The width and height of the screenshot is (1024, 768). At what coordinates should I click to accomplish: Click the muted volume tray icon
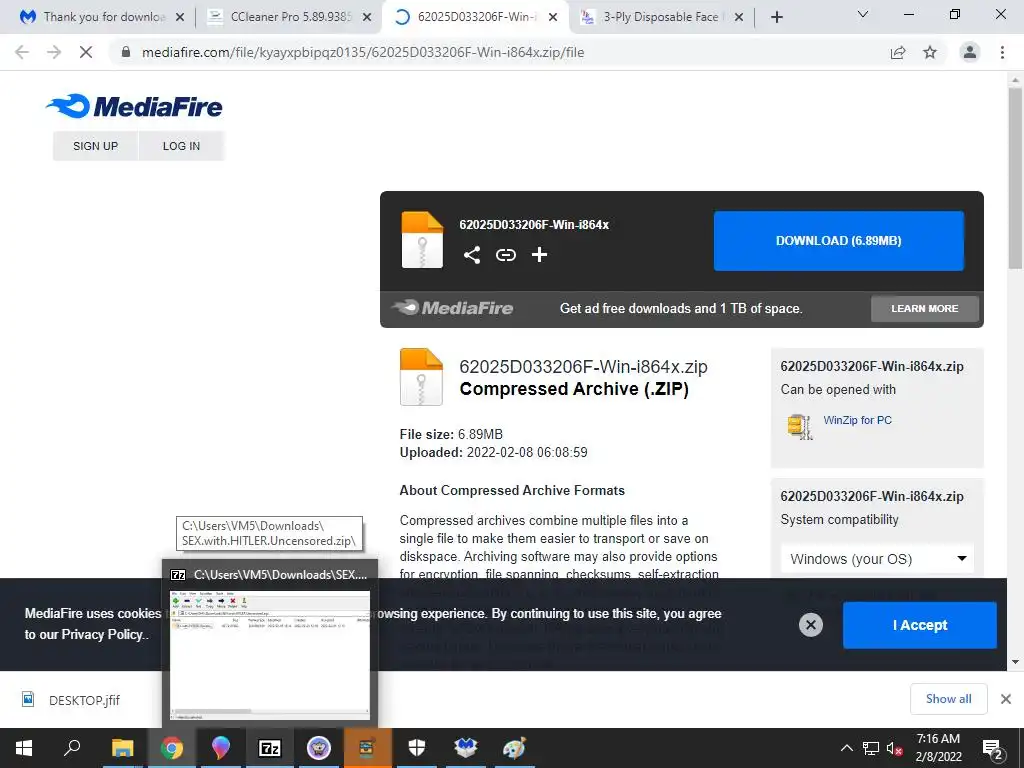coord(894,748)
